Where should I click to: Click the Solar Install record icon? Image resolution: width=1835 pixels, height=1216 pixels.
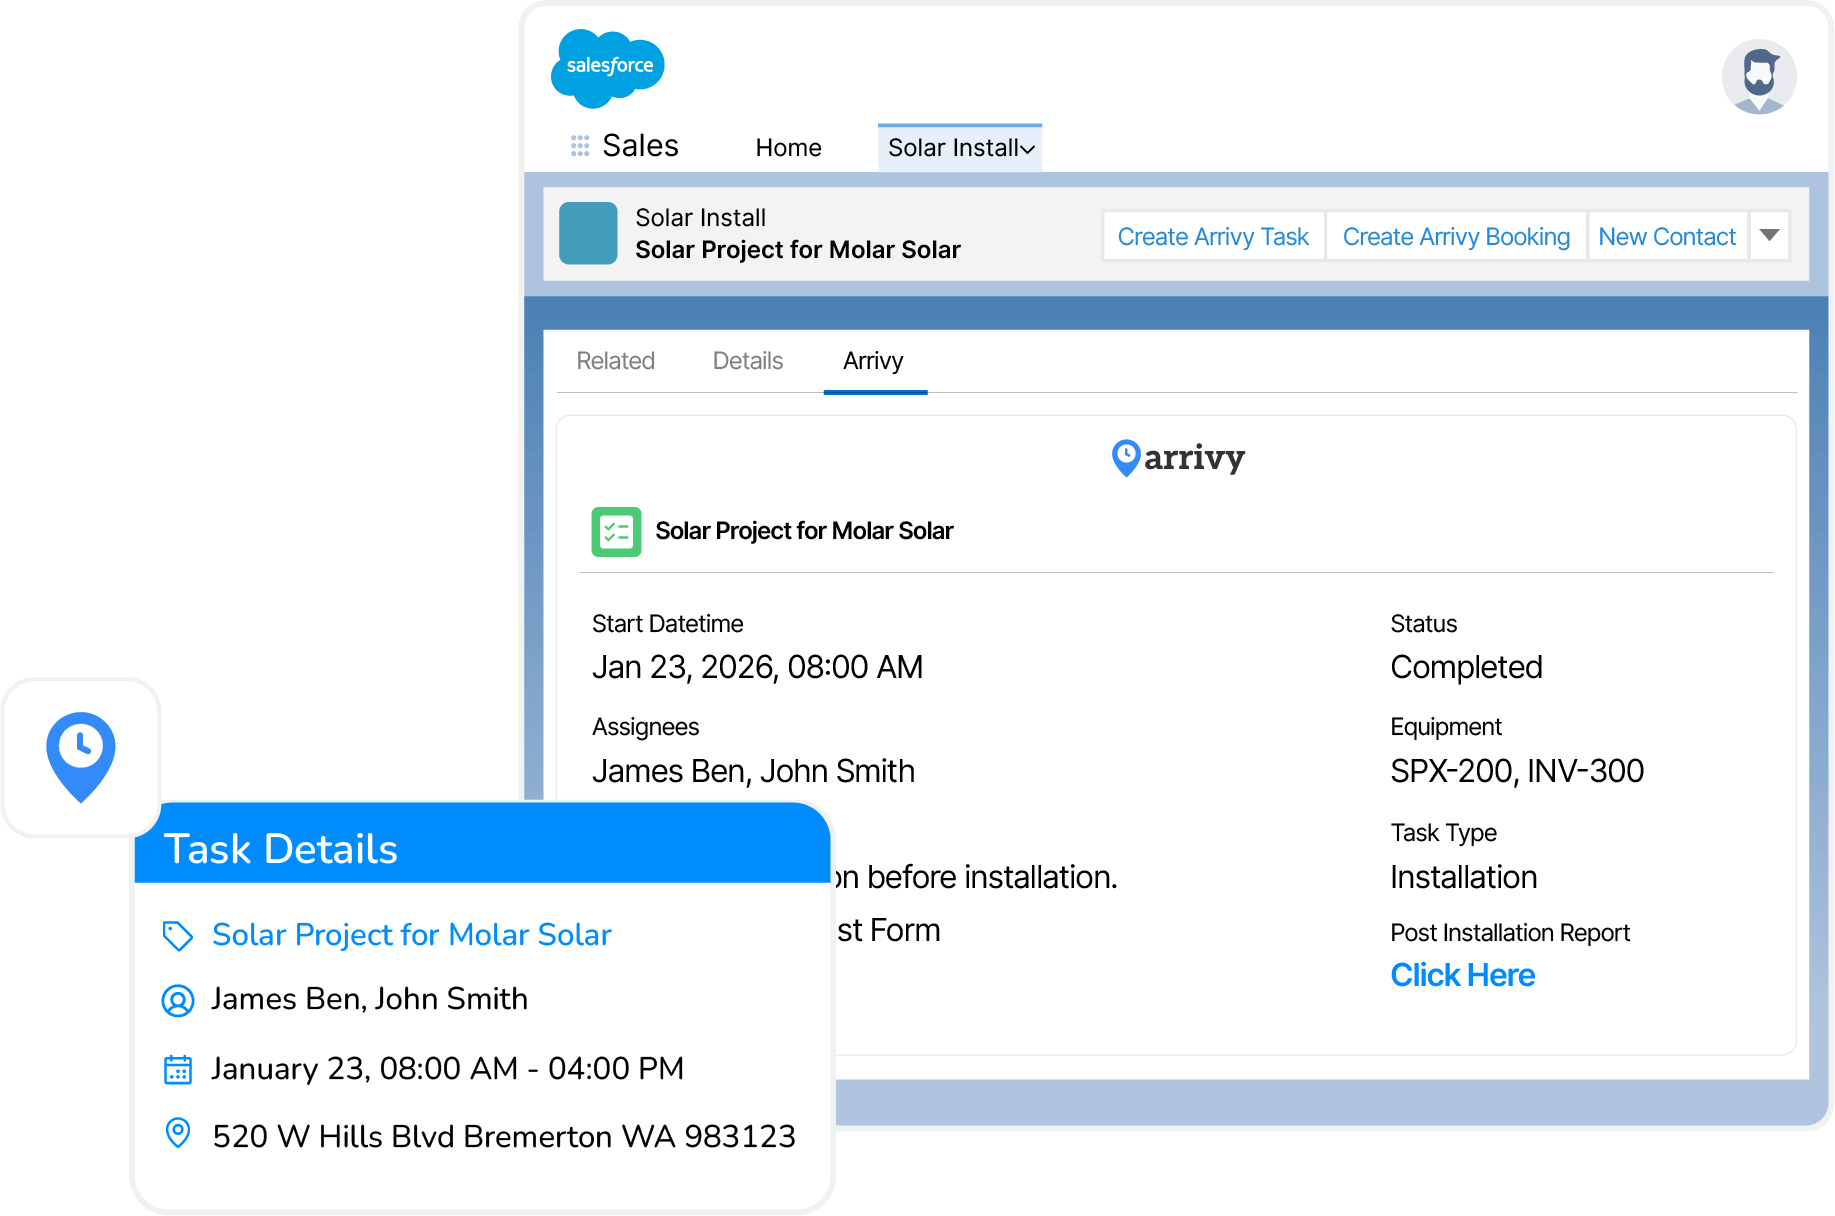pos(588,233)
